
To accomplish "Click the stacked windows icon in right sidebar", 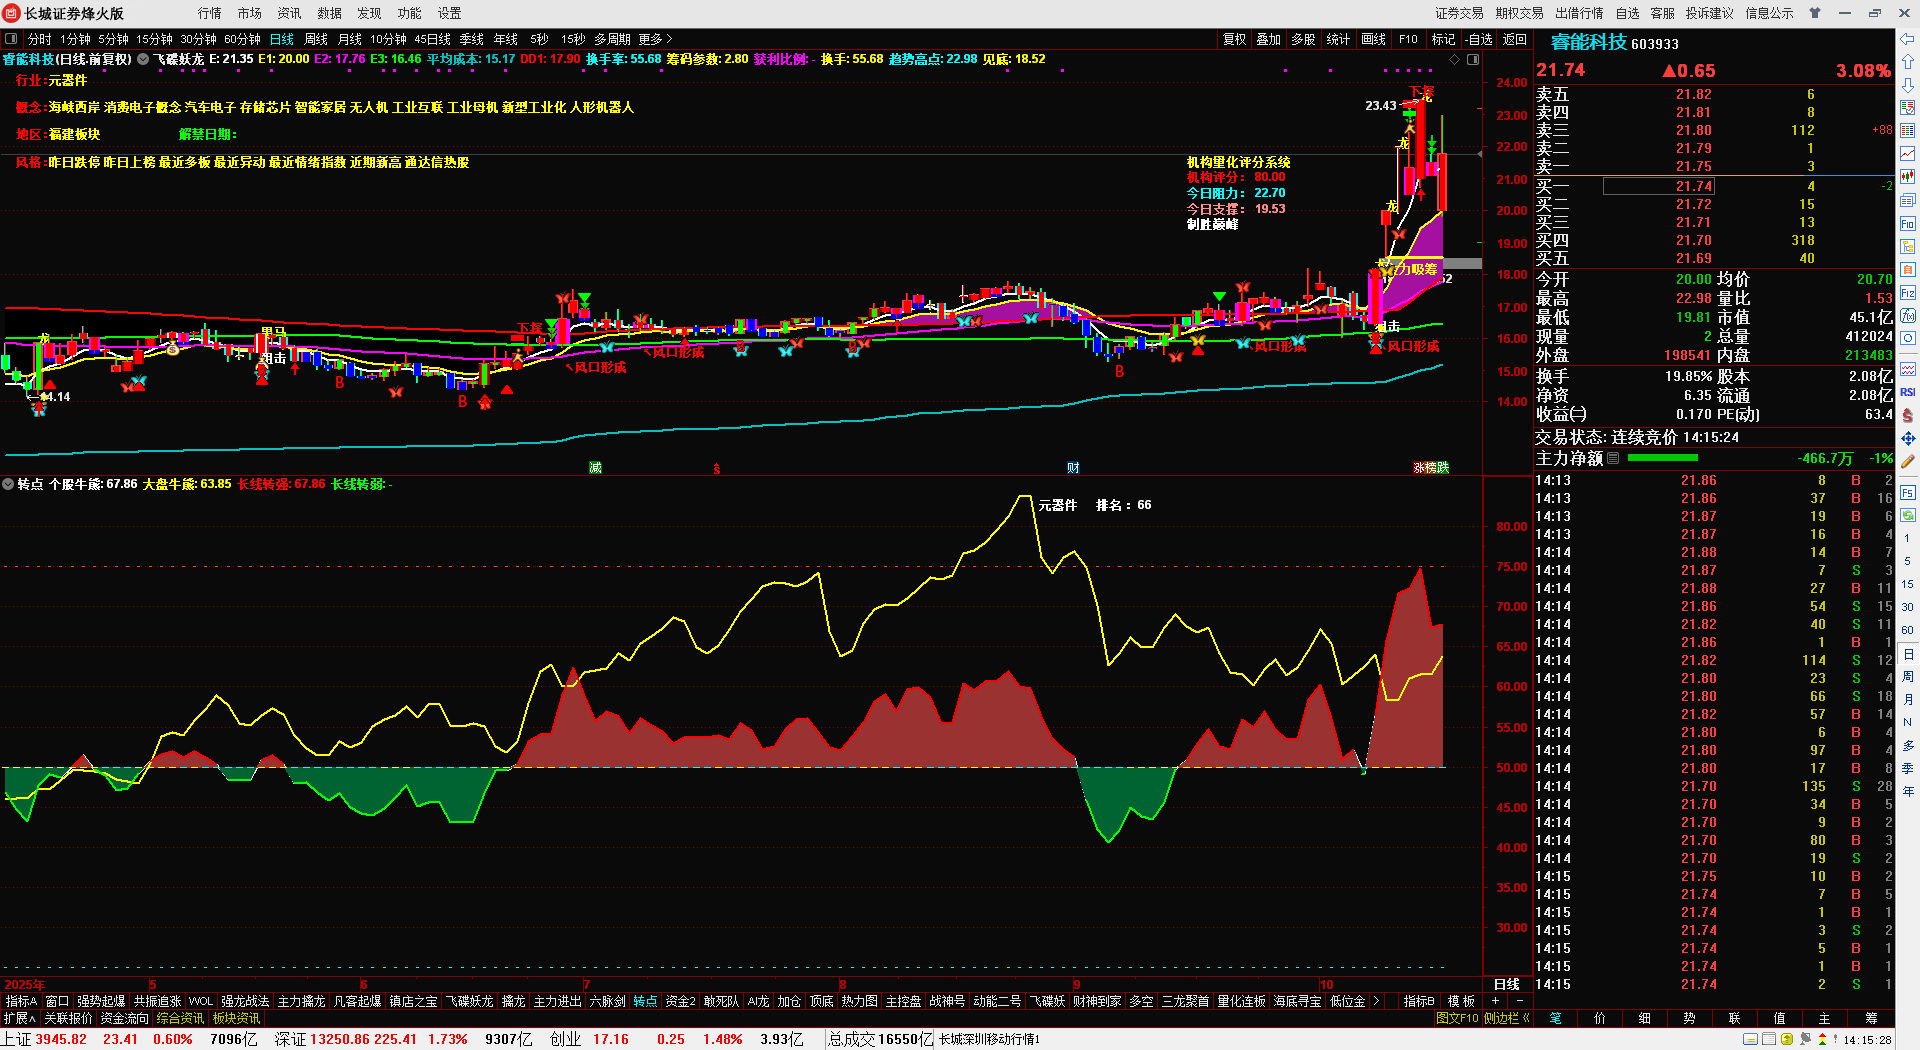I will point(1908,200).
